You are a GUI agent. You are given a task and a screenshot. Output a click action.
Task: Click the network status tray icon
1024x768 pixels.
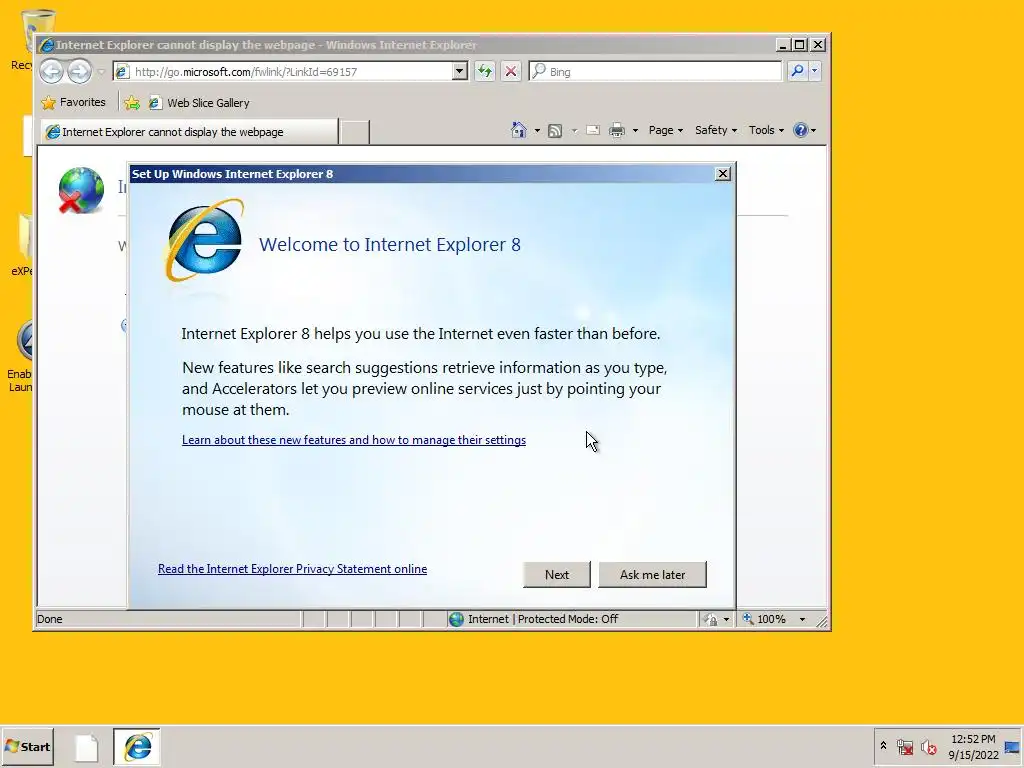(904, 746)
